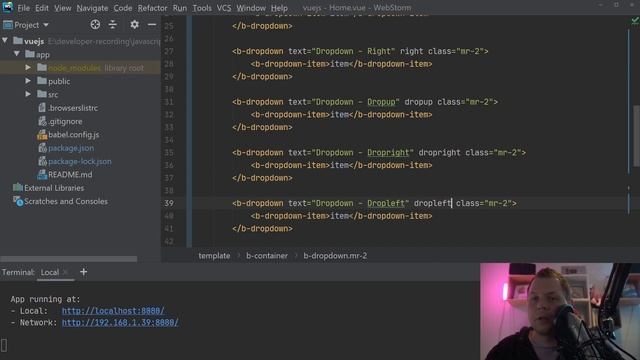Expand the public folder
The width and height of the screenshot is (640, 360).
28,81
